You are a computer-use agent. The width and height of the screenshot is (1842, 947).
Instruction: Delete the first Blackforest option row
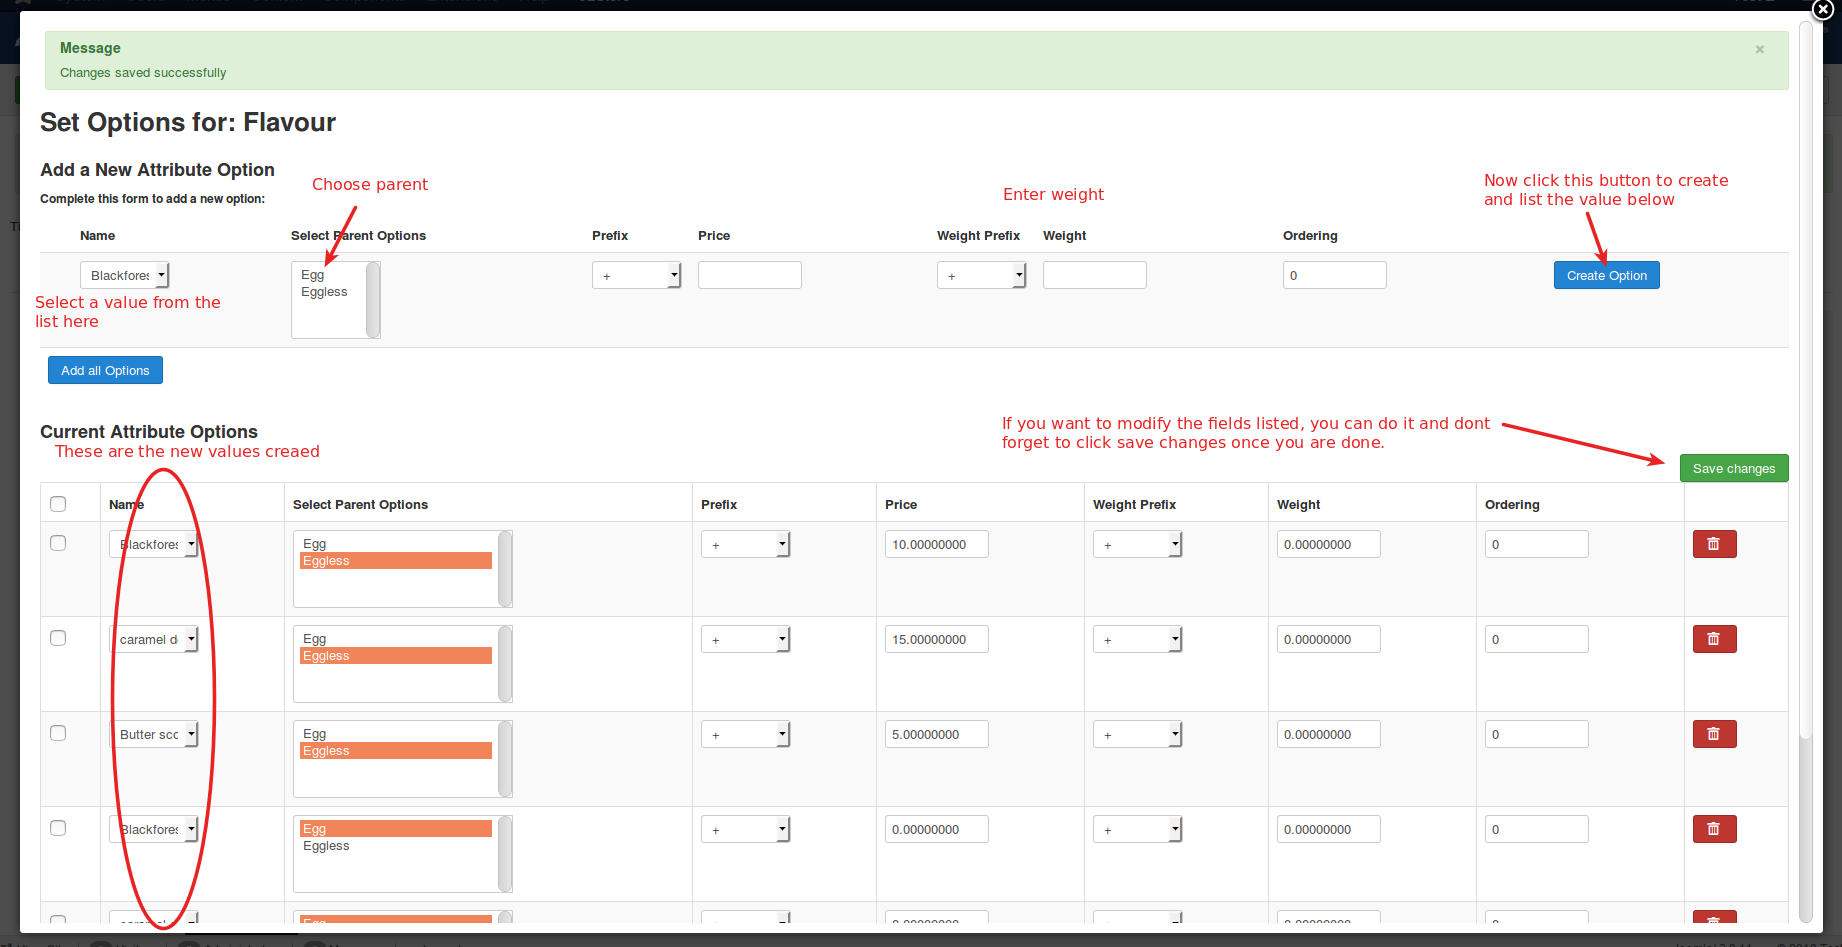point(1714,544)
